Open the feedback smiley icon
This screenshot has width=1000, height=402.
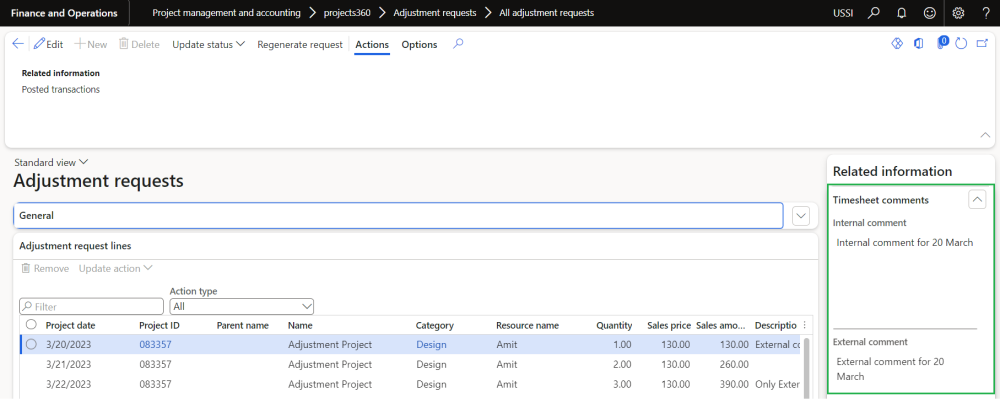[x=930, y=13]
